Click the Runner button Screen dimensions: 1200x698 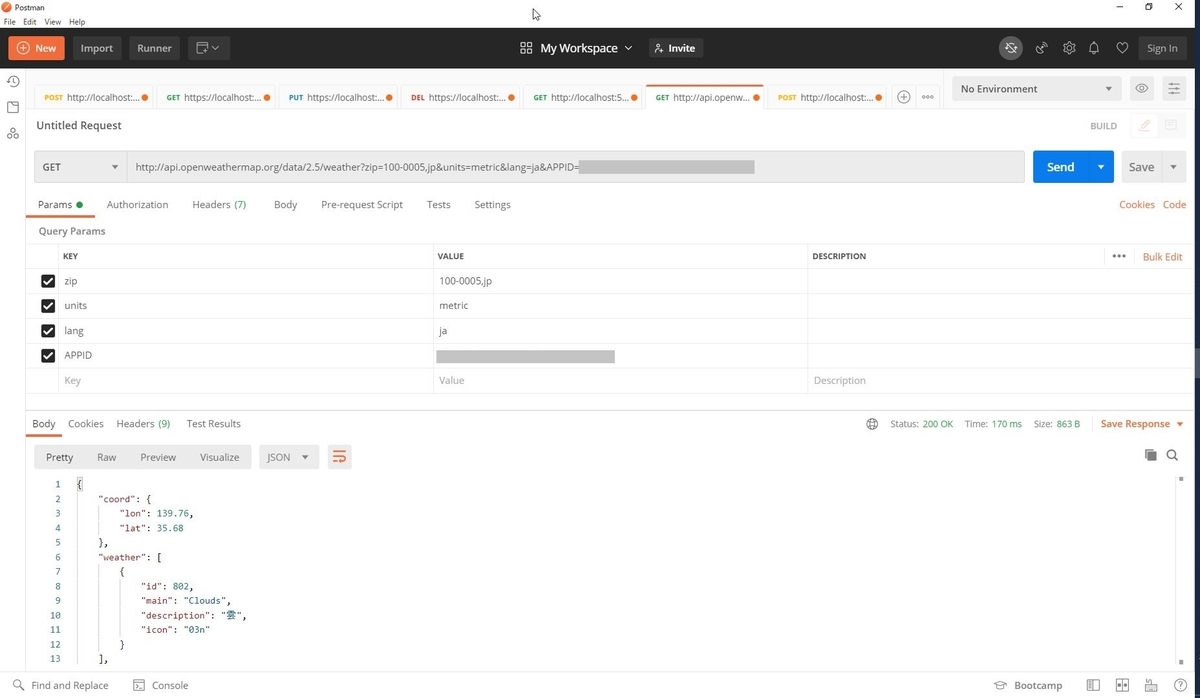pyautogui.click(x=154, y=48)
